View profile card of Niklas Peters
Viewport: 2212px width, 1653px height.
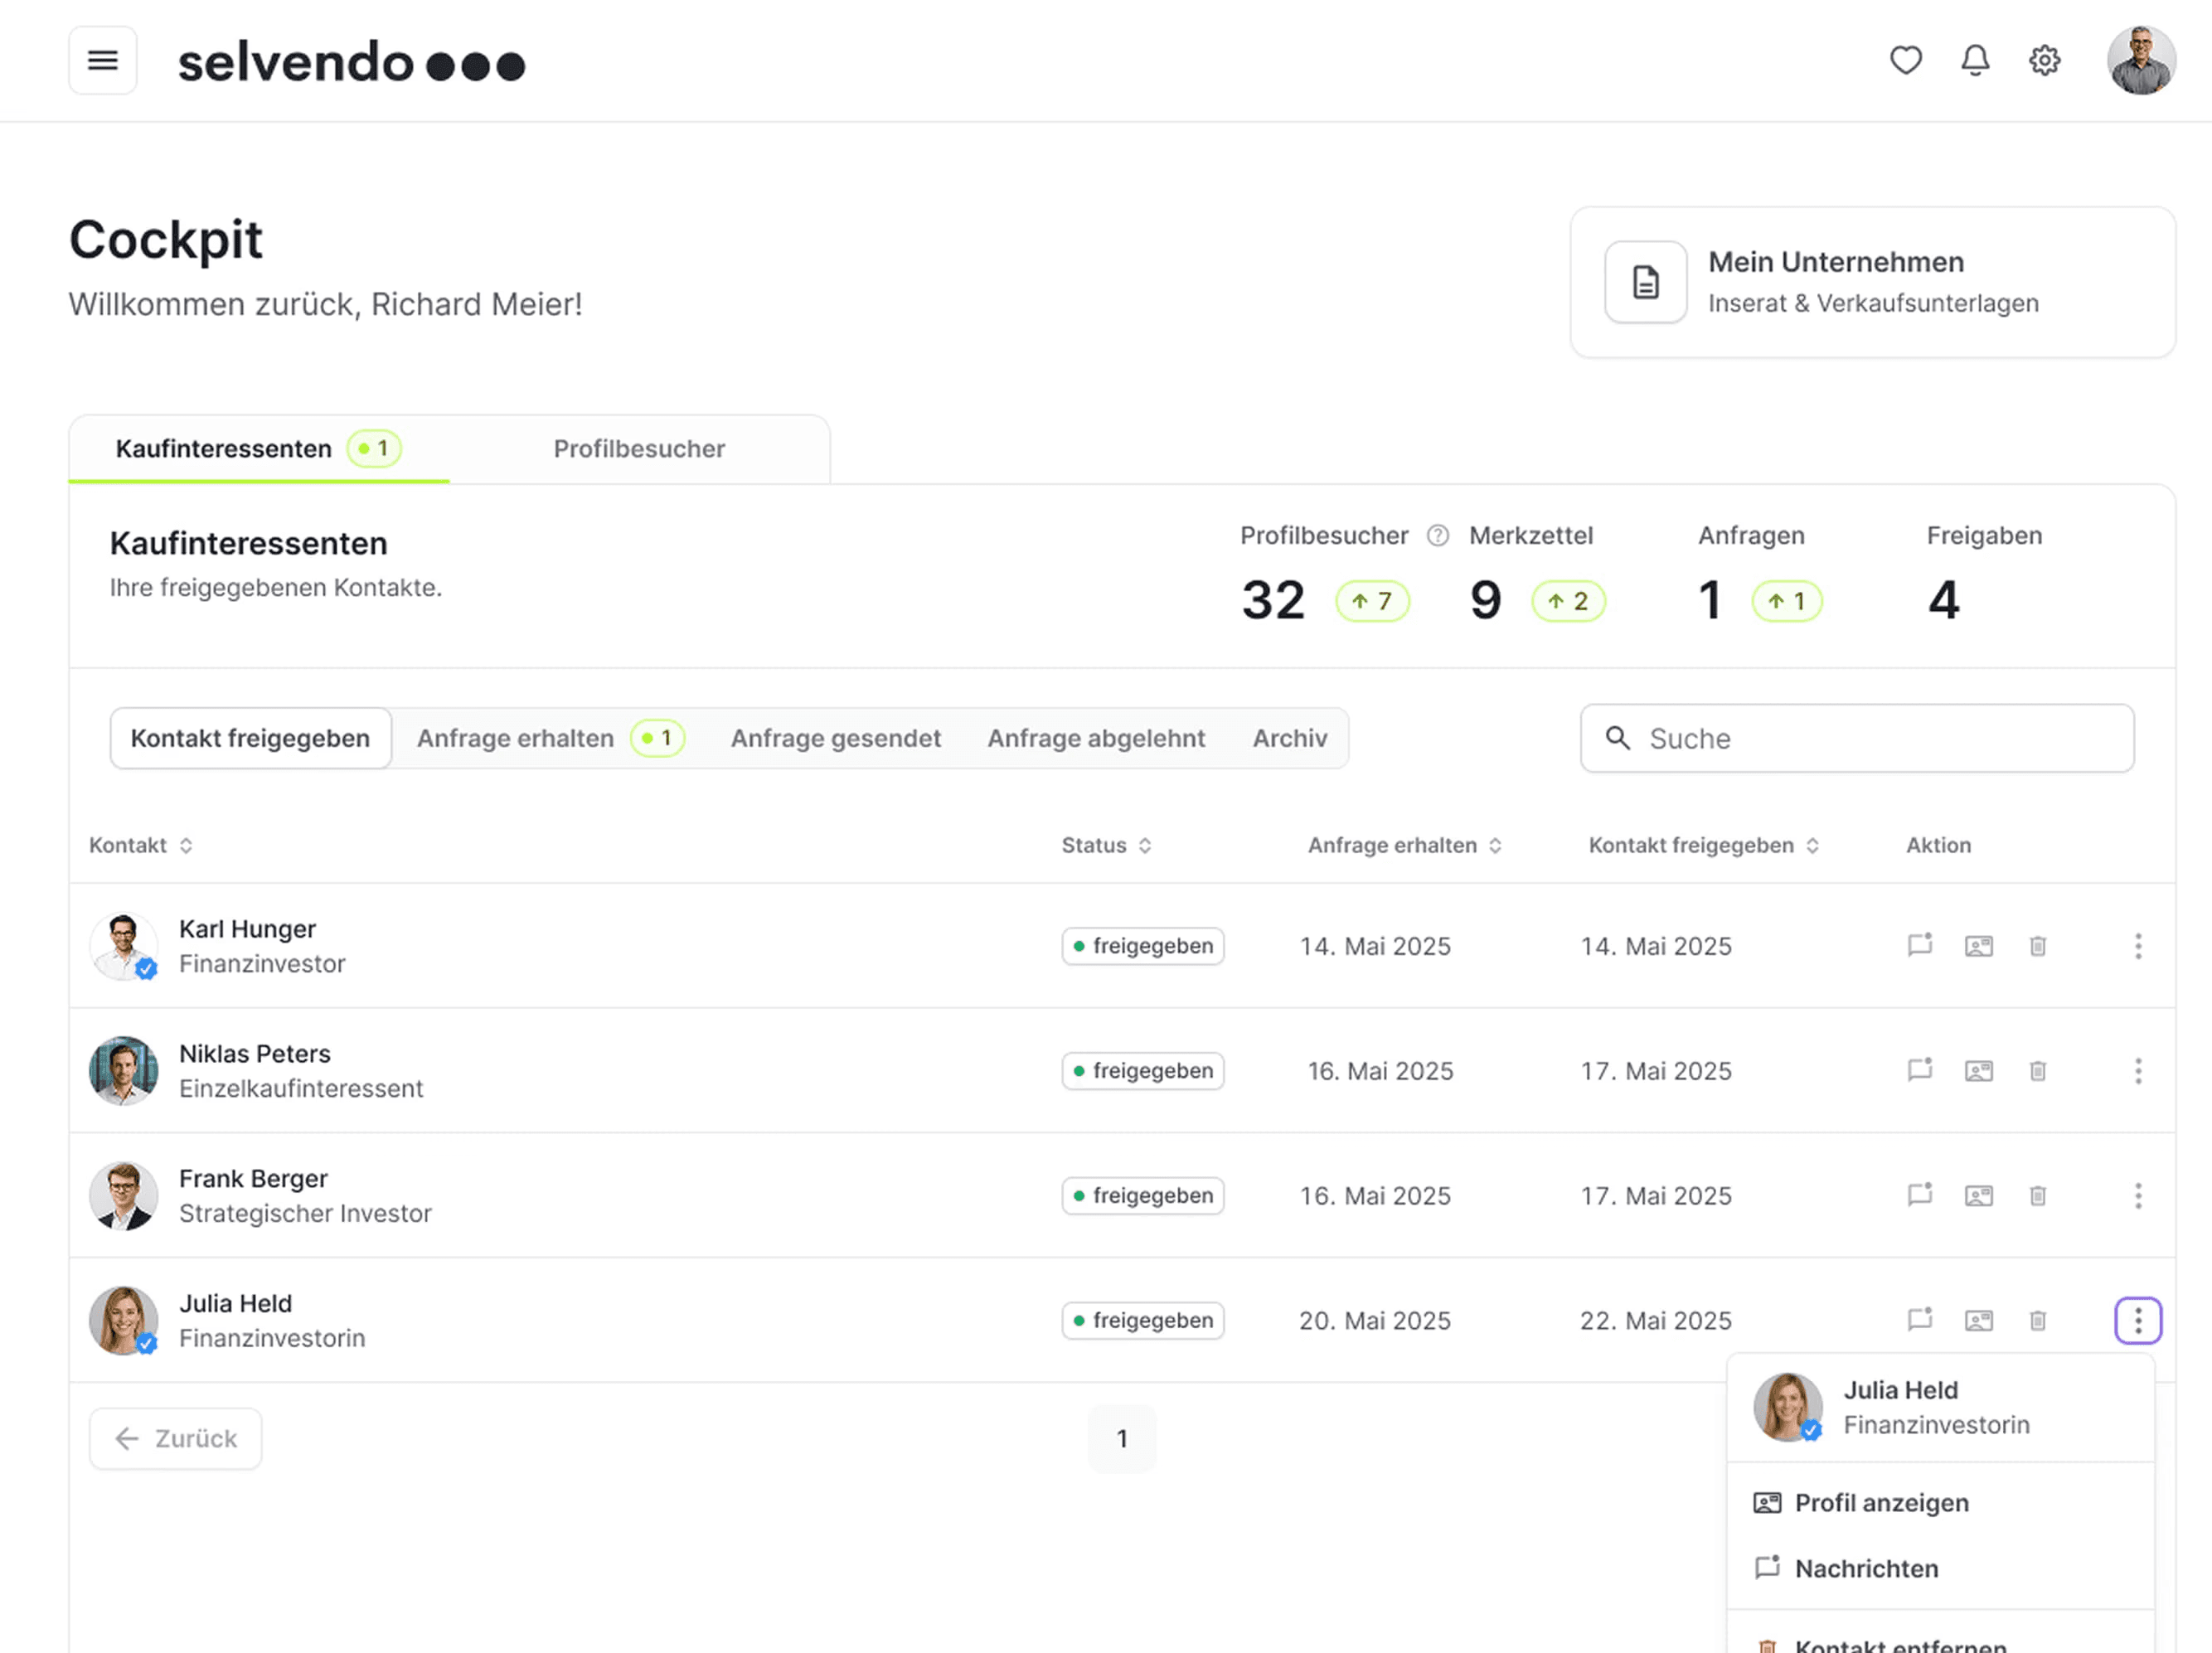(x=1979, y=1072)
